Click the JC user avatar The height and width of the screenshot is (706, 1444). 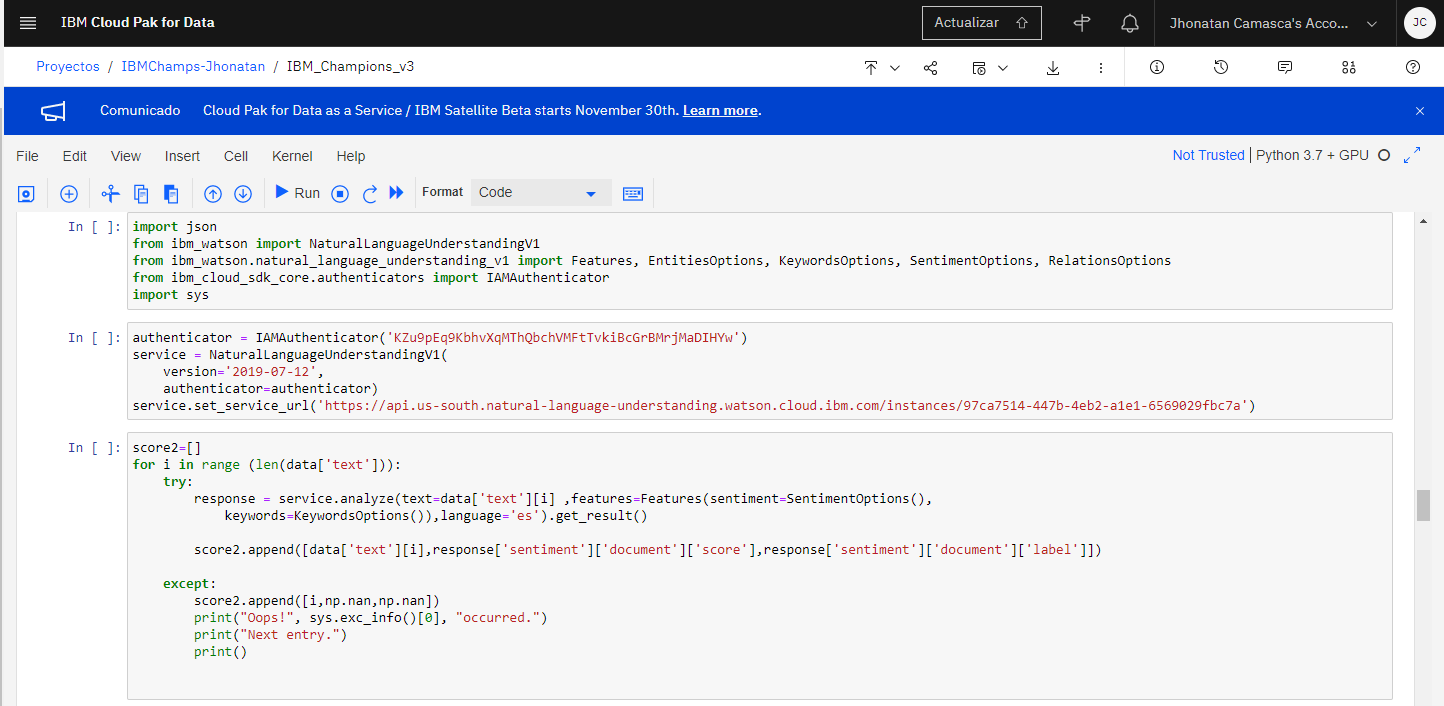tap(1420, 23)
